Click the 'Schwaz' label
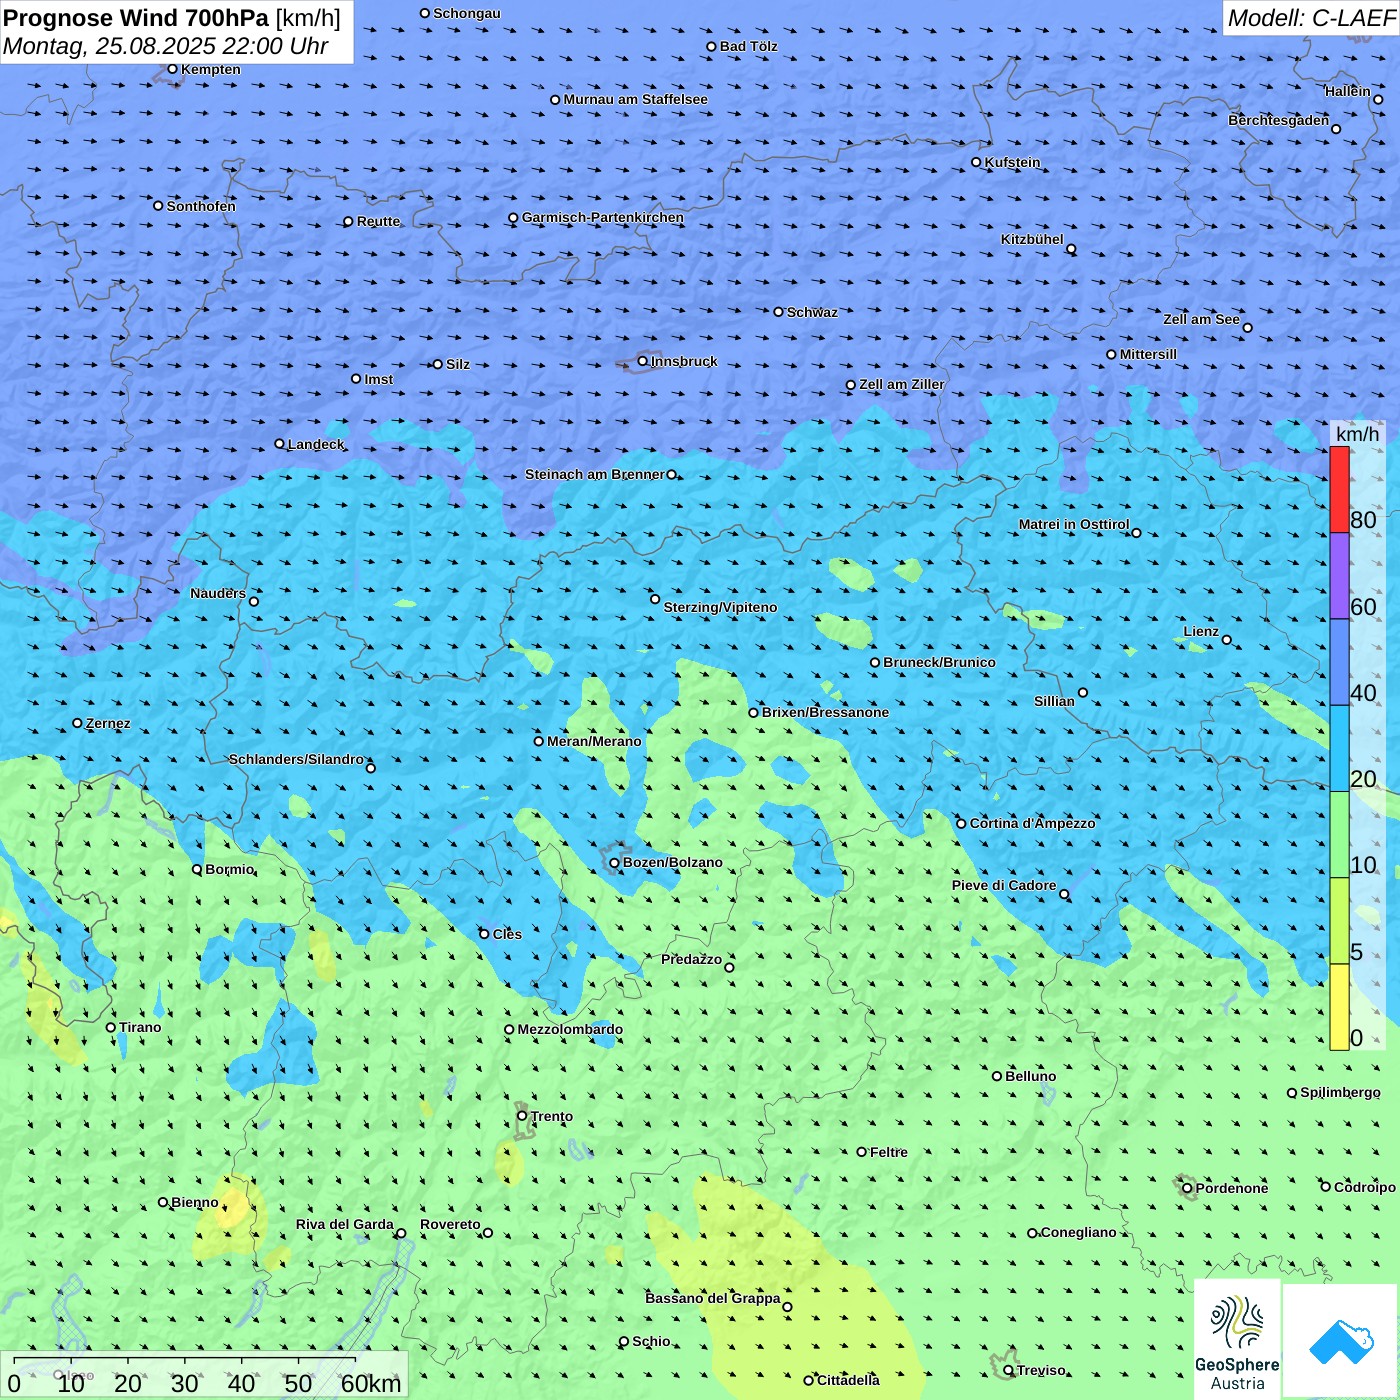This screenshot has width=1400, height=1400. [812, 312]
